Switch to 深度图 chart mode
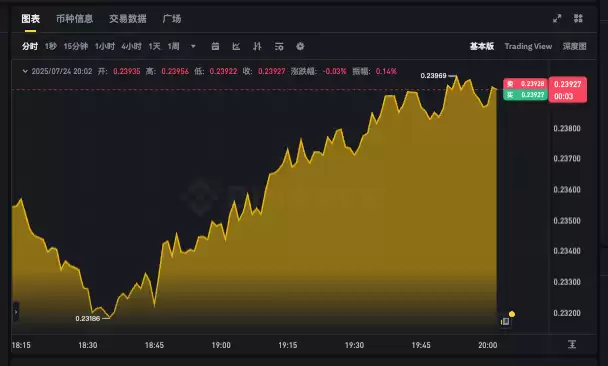 coord(575,47)
